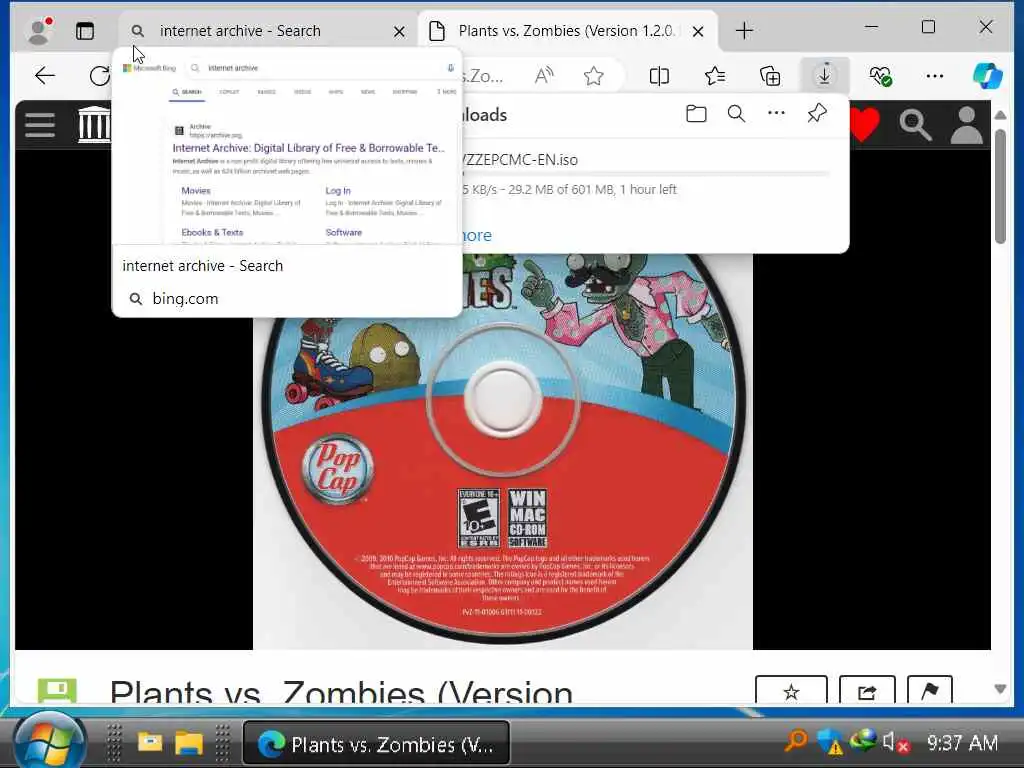The width and height of the screenshot is (1024, 768).
Task: Open the first pinned taskbar folder icon
Action: pyautogui.click(x=150, y=743)
